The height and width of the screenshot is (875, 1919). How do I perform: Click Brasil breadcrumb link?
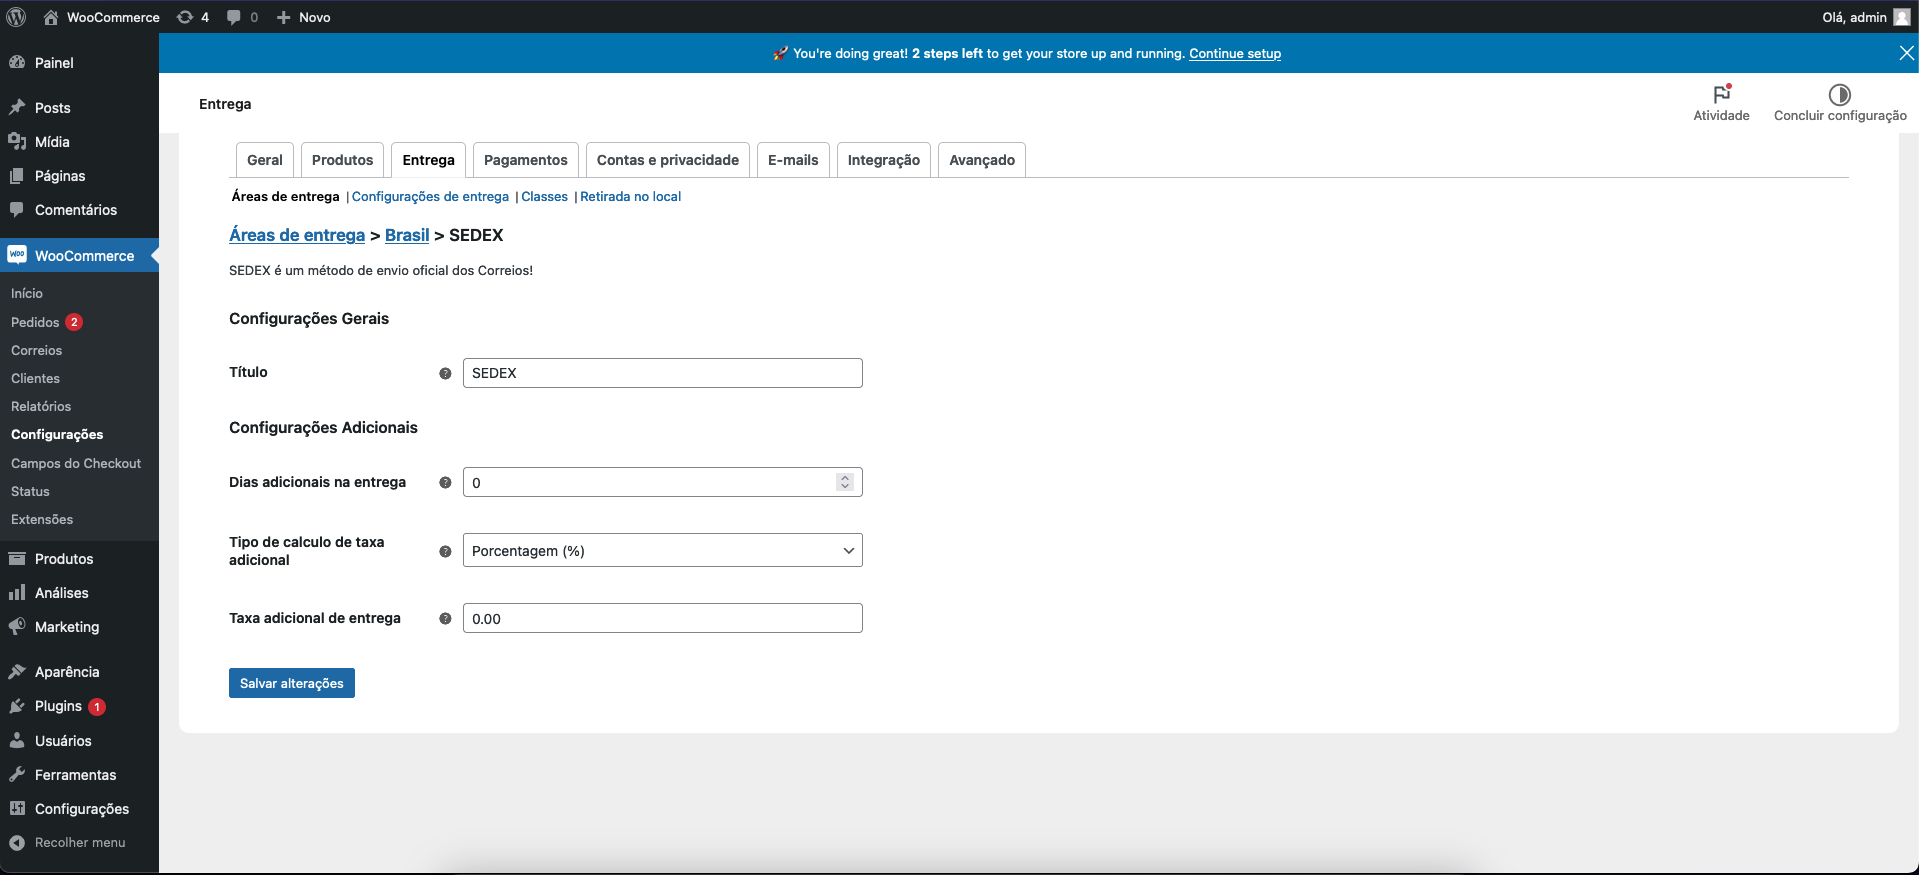pos(407,235)
